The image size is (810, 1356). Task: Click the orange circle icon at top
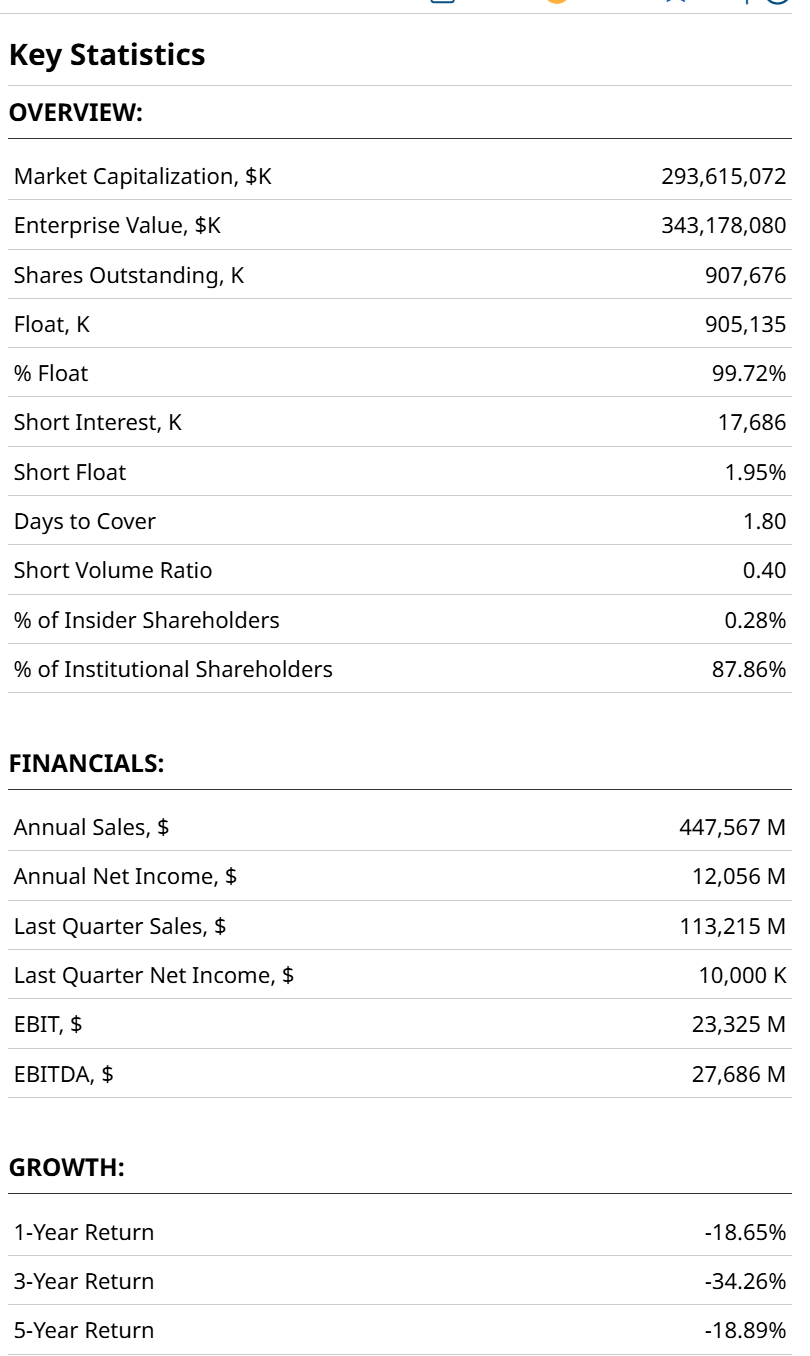pos(556,2)
